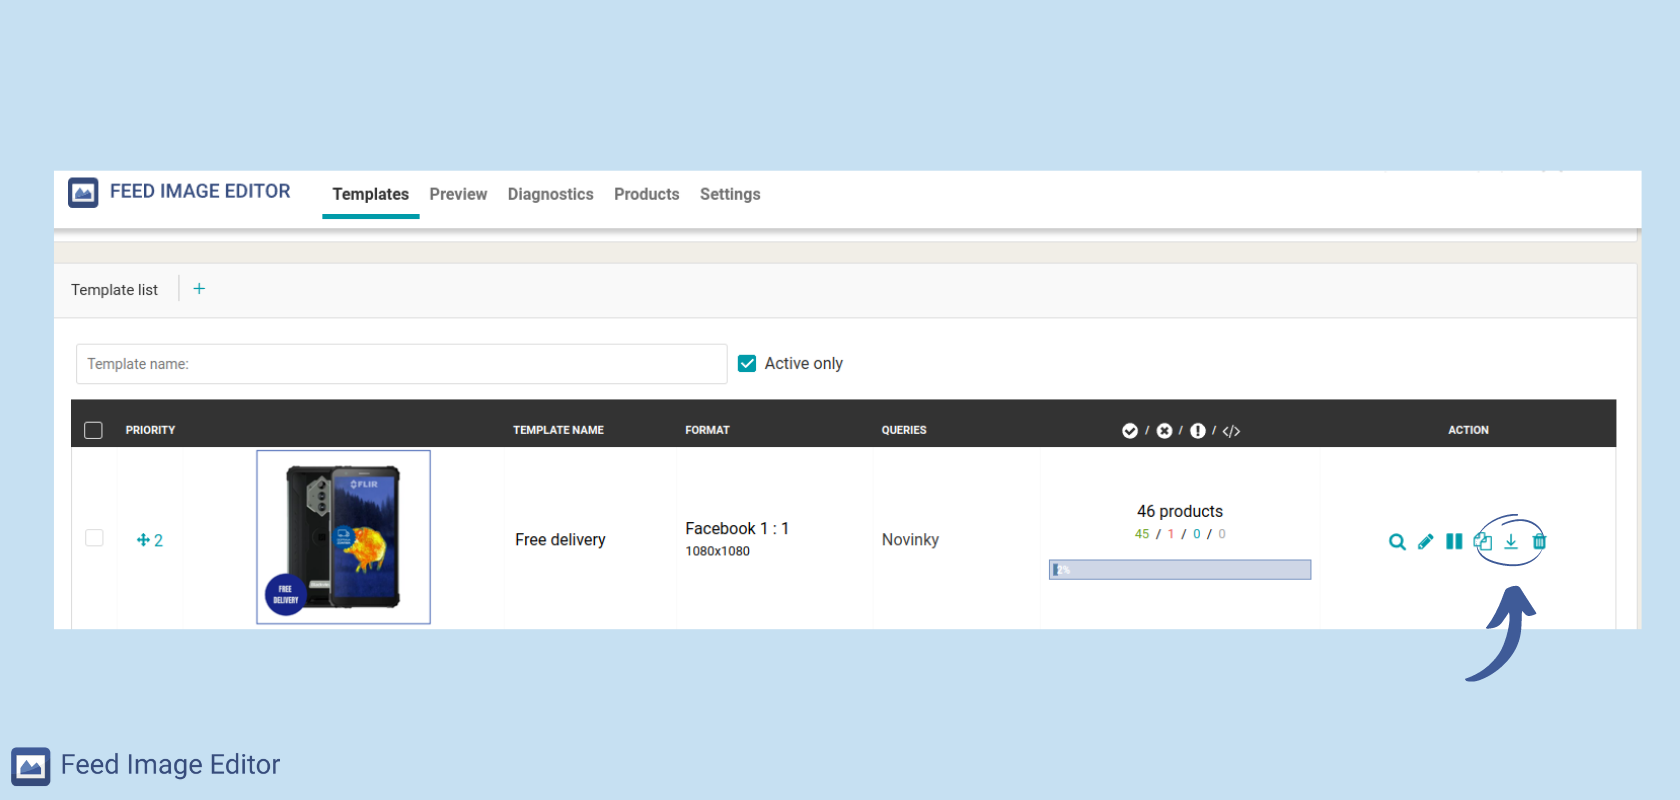Toggle the Active only checkbox

(x=747, y=363)
